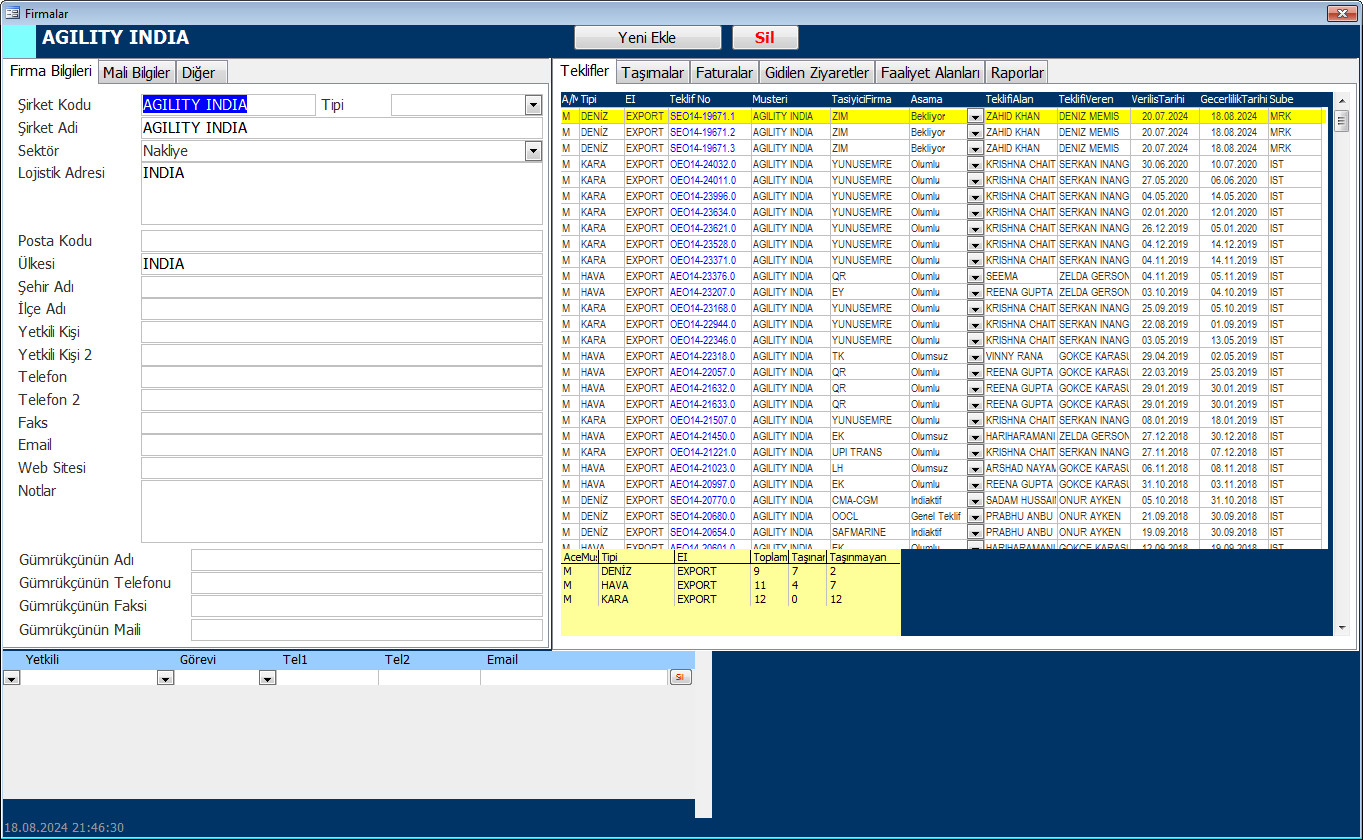Click the Gümrükçünün Maili field
The width and height of the screenshot is (1363, 840).
(x=367, y=630)
